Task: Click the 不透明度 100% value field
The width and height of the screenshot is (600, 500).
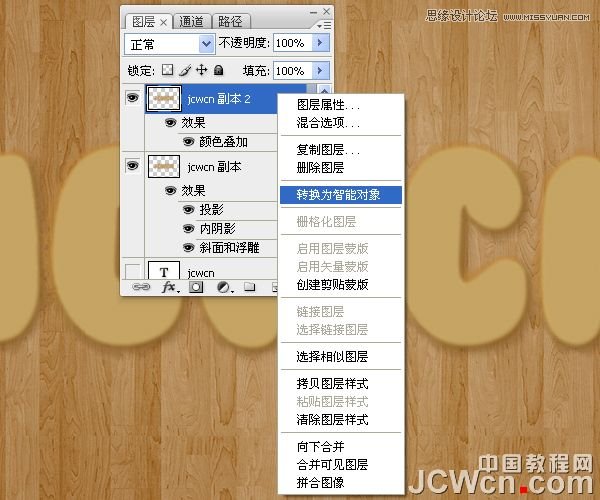Action: (x=293, y=42)
